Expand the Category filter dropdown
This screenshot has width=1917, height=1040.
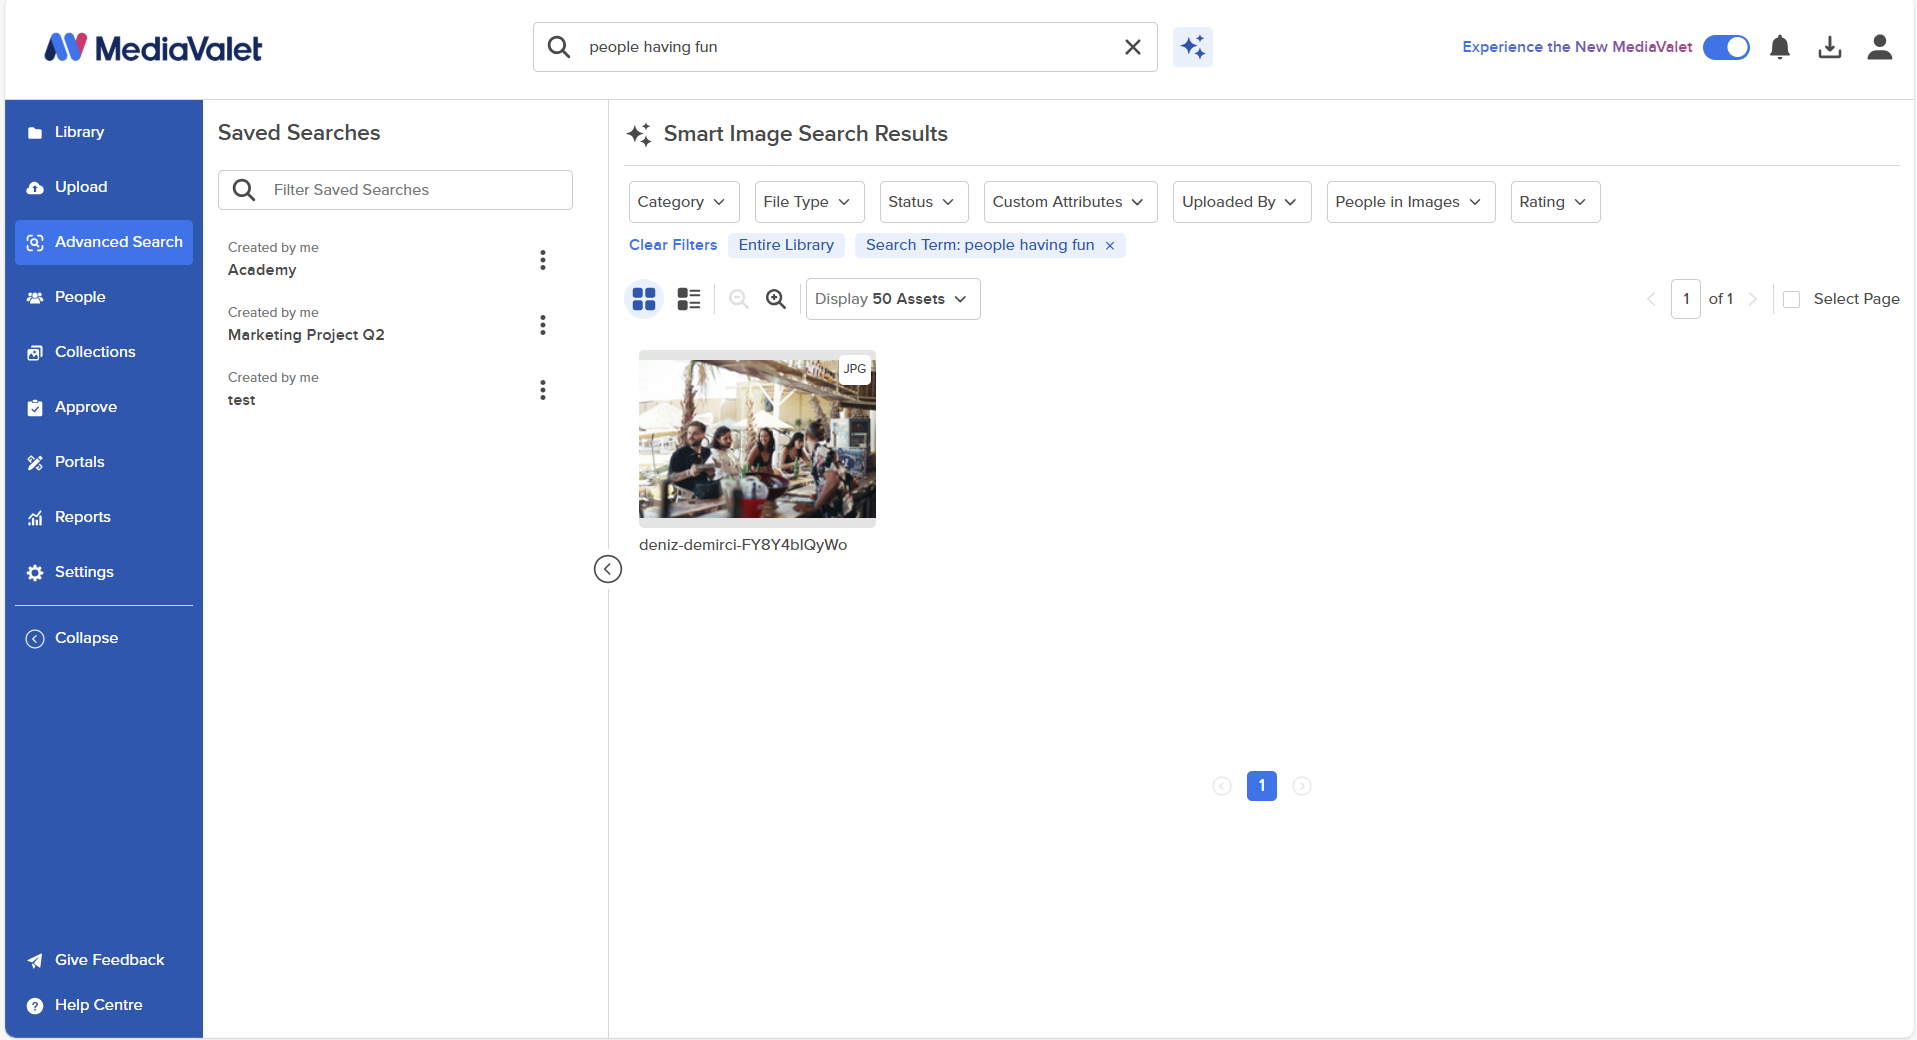(x=684, y=202)
